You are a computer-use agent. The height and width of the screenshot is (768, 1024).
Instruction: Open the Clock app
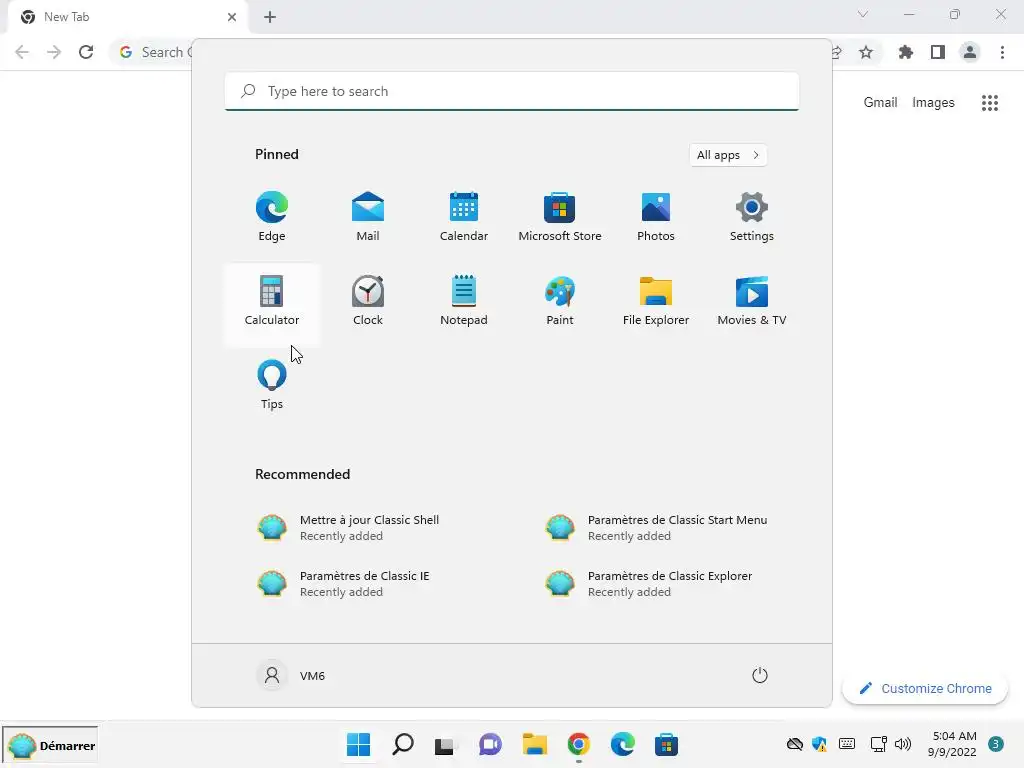pos(368,301)
